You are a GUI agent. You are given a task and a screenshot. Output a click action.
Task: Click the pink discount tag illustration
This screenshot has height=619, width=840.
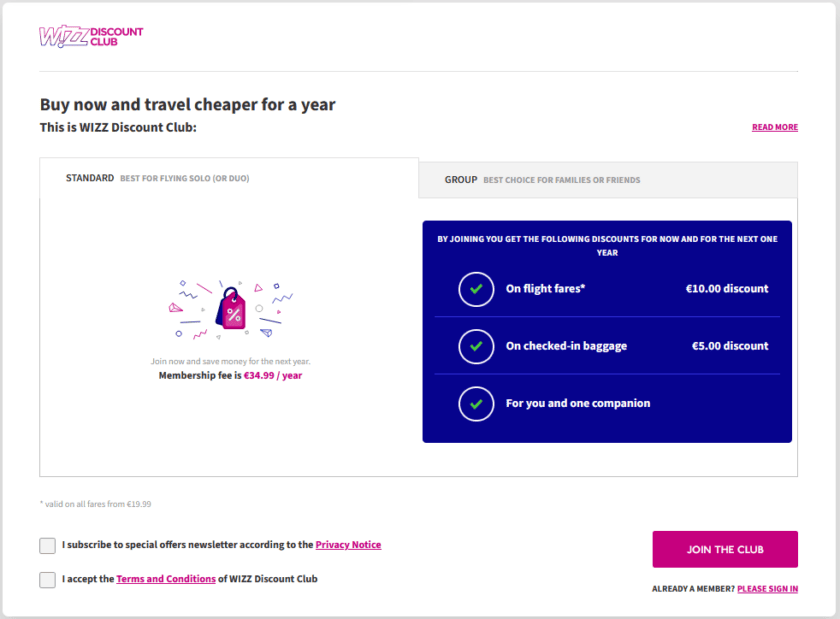232,310
